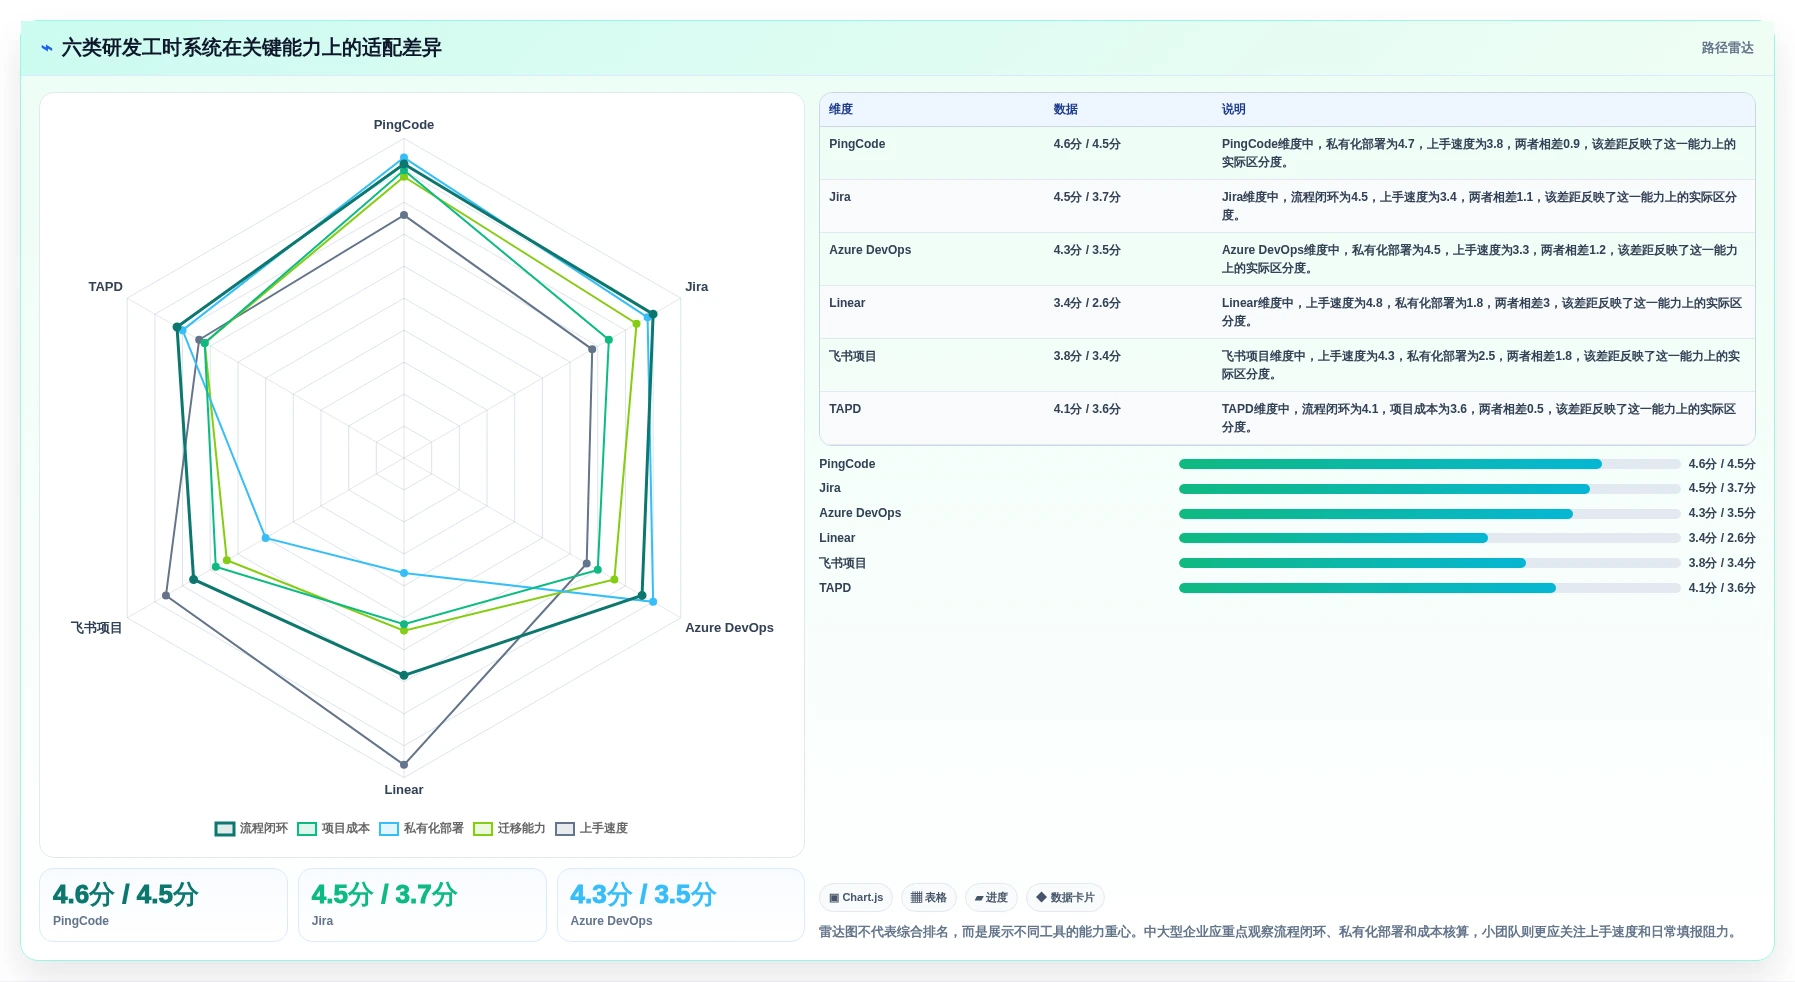The width and height of the screenshot is (1795, 982).
Task: Click the 飞书项目 radar axis label
Action: click(x=96, y=628)
